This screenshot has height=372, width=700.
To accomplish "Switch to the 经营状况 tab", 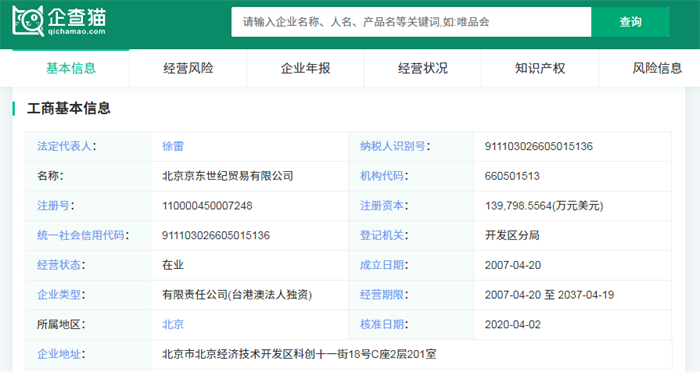I will click(423, 68).
